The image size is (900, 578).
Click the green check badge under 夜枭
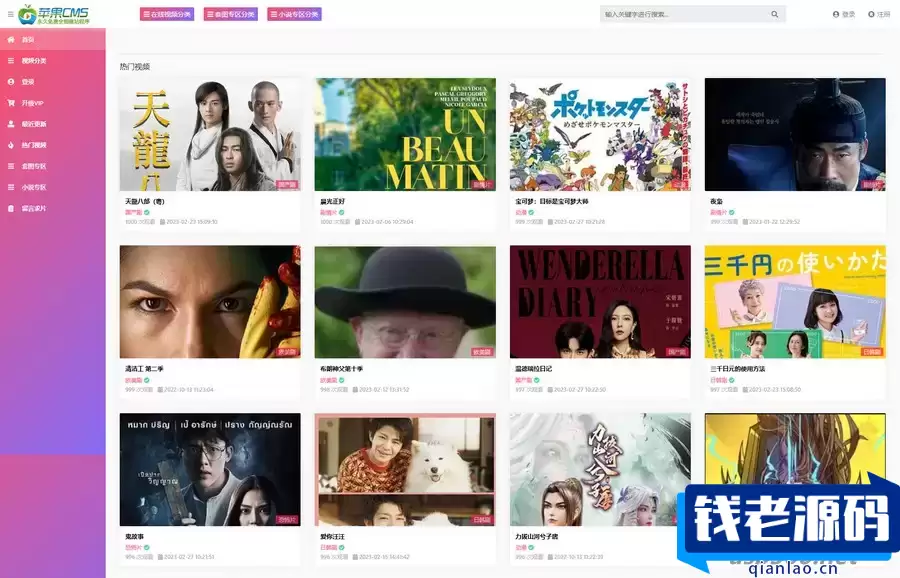732,212
